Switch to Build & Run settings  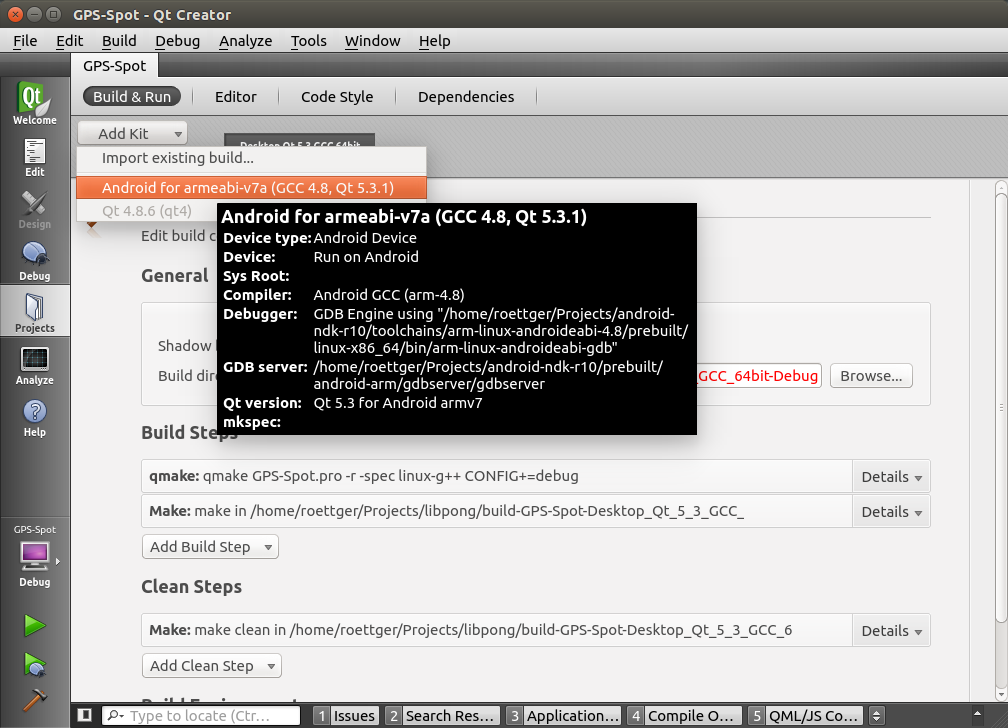(132, 96)
